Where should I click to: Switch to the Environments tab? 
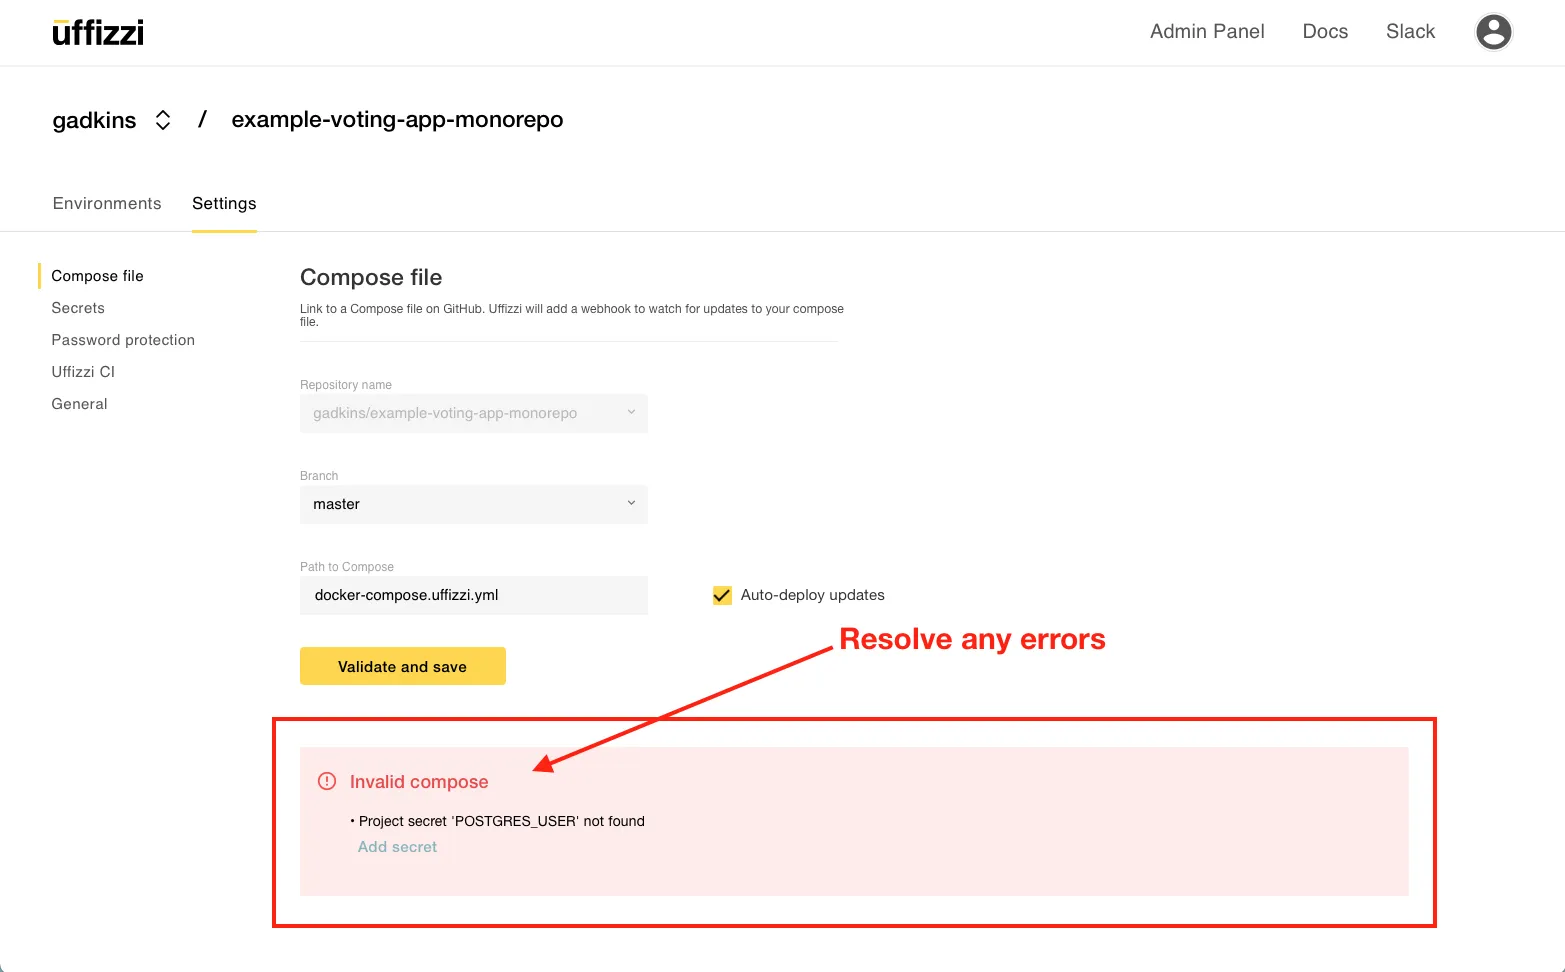[107, 203]
